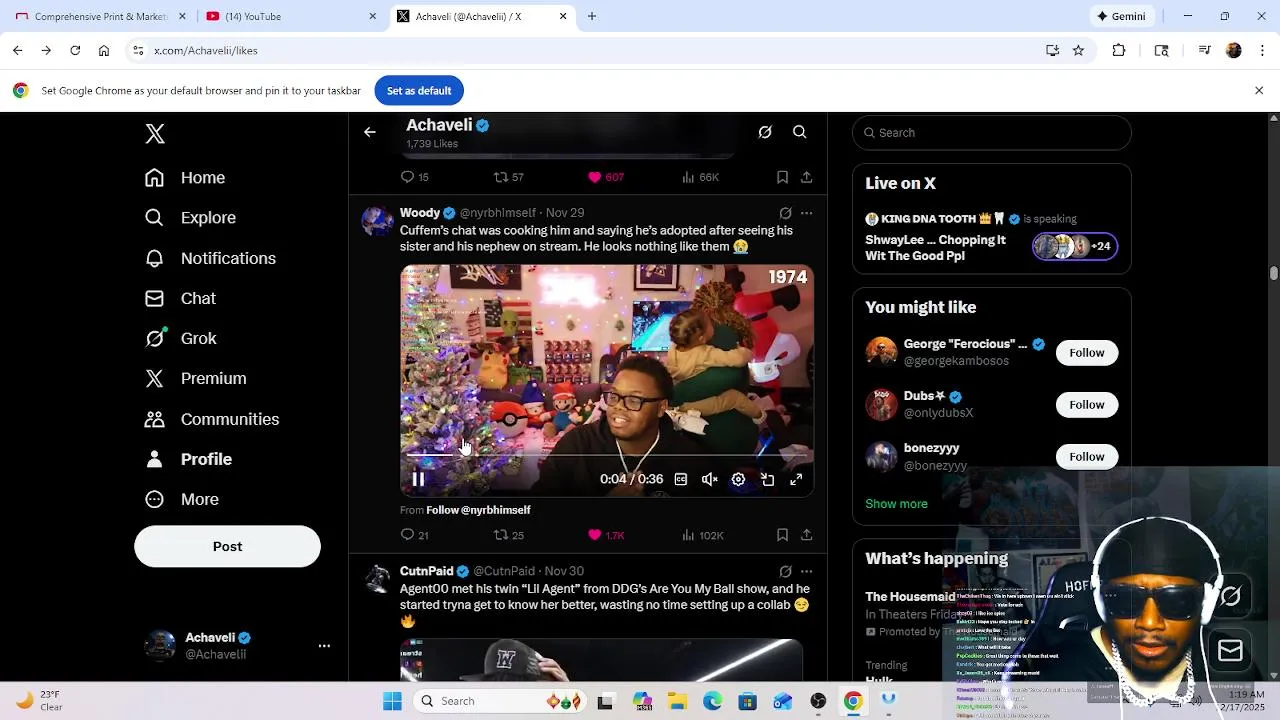Unlike Woody's post with 1.7K likes
This screenshot has height=720, width=1280.
pyautogui.click(x=606, y=535)
